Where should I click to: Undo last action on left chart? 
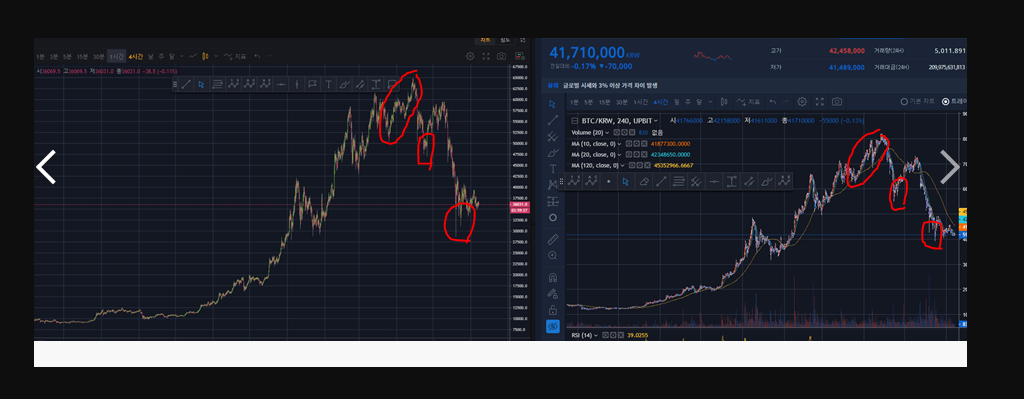pyautogui.click(x=257, y=56)
